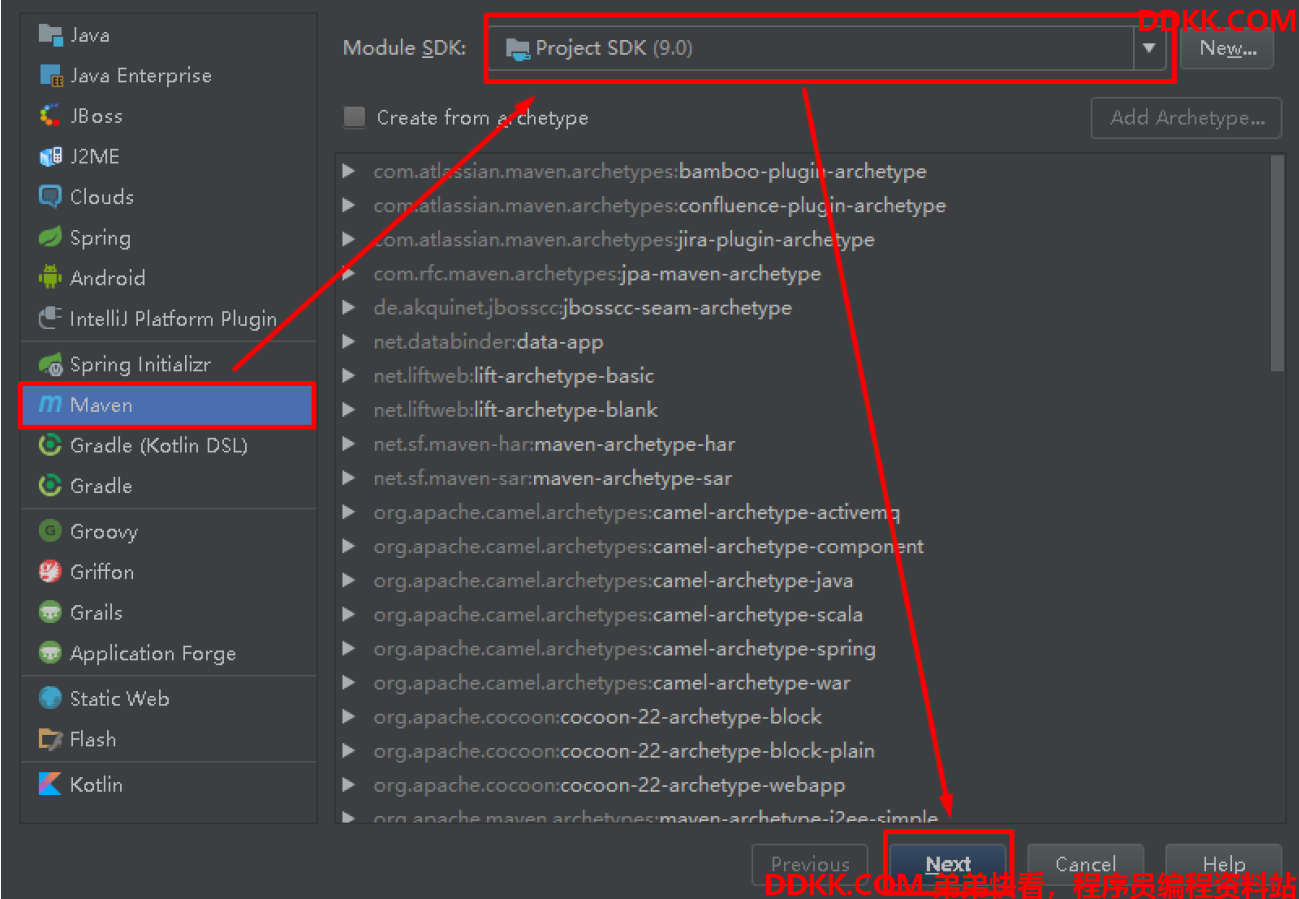Select the Android robot icon

[x=50, y=278]
